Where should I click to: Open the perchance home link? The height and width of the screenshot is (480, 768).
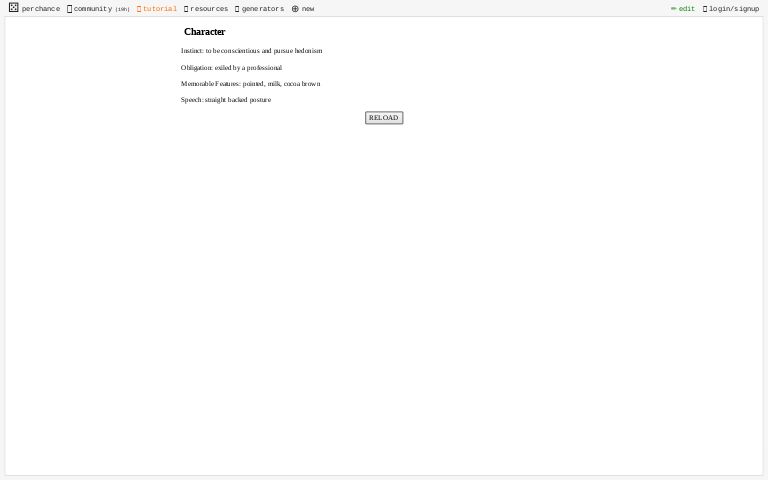click(41, 9)
